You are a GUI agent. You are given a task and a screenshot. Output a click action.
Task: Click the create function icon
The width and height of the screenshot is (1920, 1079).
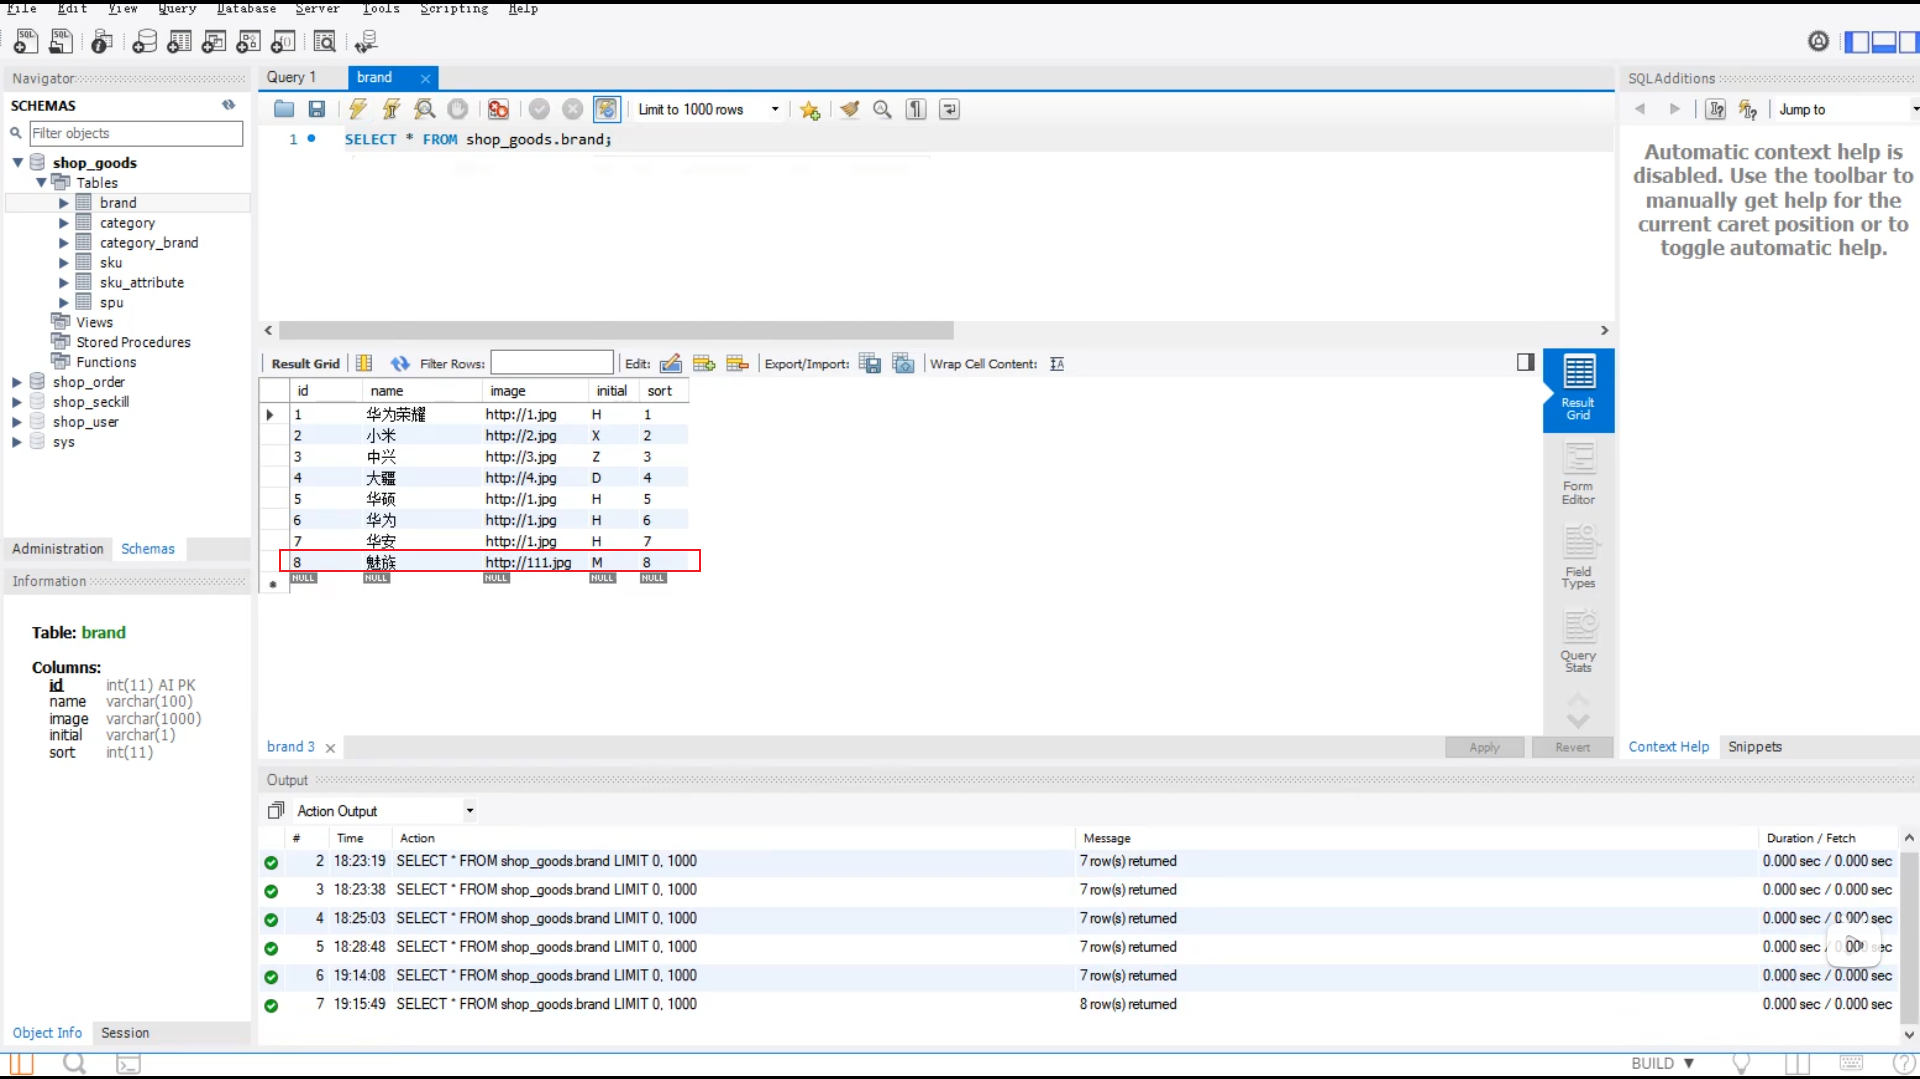click(284, 41)
